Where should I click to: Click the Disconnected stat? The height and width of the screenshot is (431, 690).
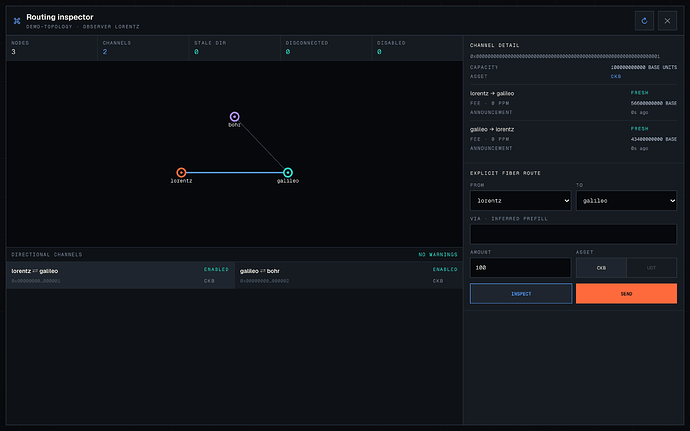tap(326, 48)
